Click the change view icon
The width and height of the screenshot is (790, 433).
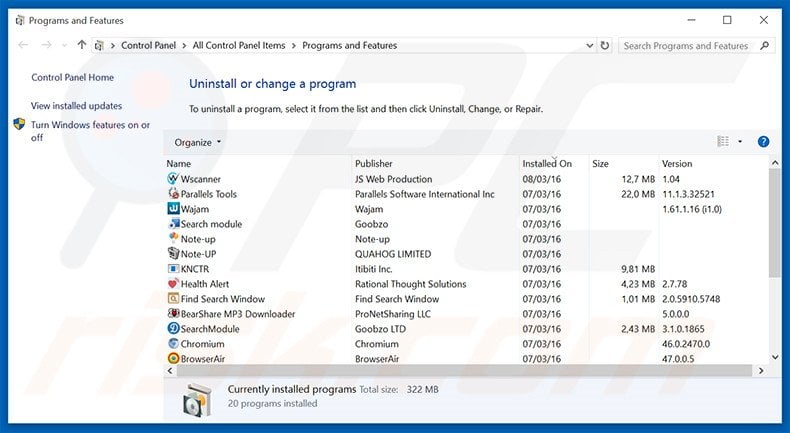click(x=723, y=142)
